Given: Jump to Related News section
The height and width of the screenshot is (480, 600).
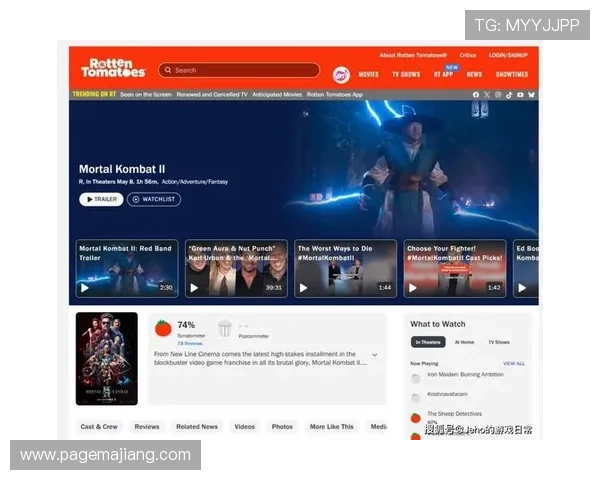Looking at the screenshot, I should coord(197,427).
